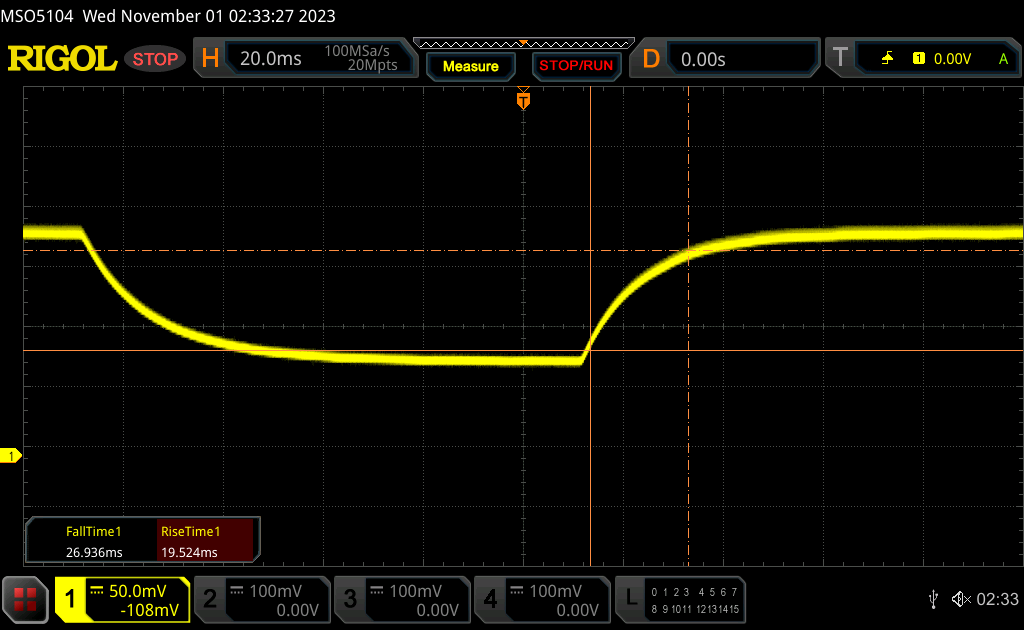
Task: Click the channel 2 DC coupling icon
Action: [x=236, y=591]
